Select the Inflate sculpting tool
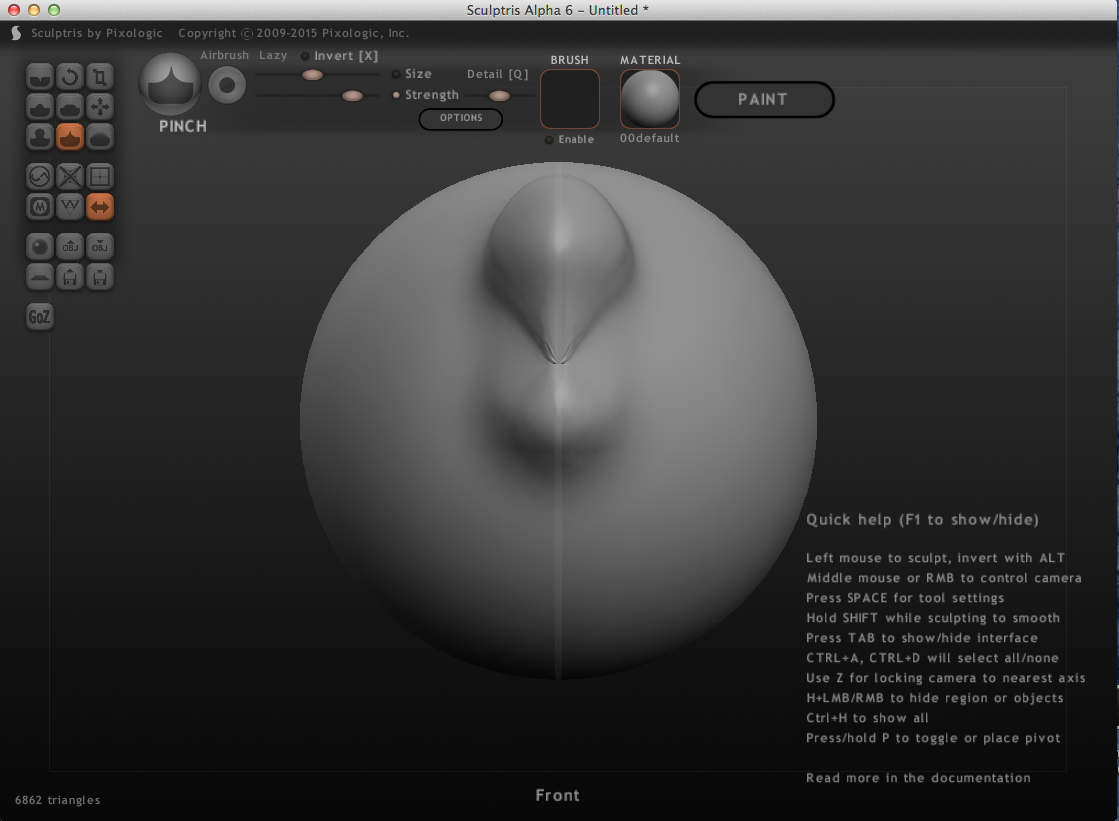1119x821 pixels. tap(40, 136)
